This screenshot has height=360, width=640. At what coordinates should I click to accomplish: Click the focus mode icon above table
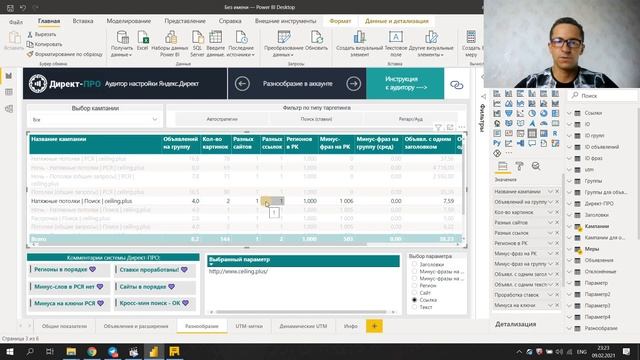click(450, 127)
